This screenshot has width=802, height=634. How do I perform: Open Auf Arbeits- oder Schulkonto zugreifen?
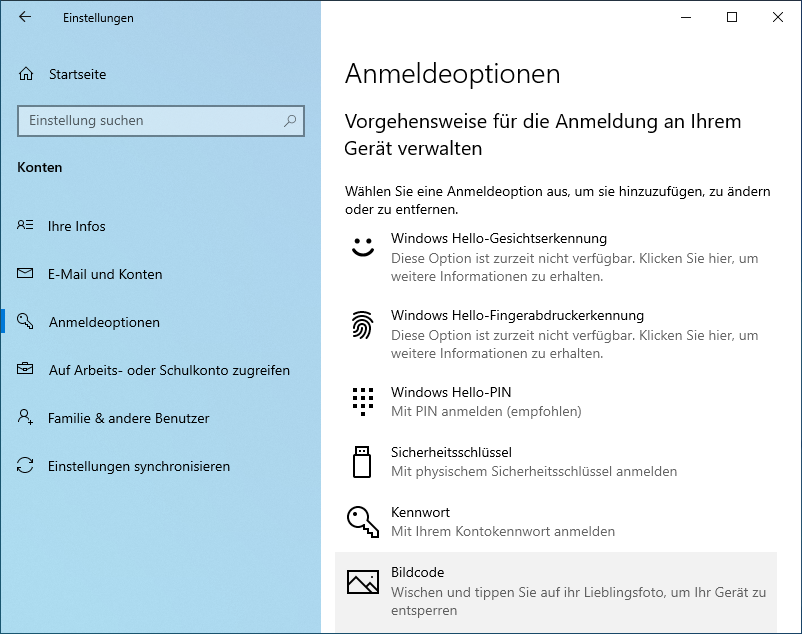(x=169, y=370)
